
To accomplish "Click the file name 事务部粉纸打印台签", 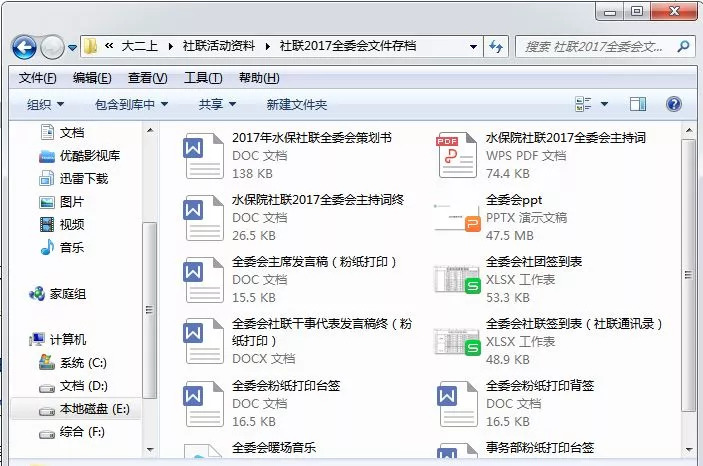I will [x=540, y=448].
